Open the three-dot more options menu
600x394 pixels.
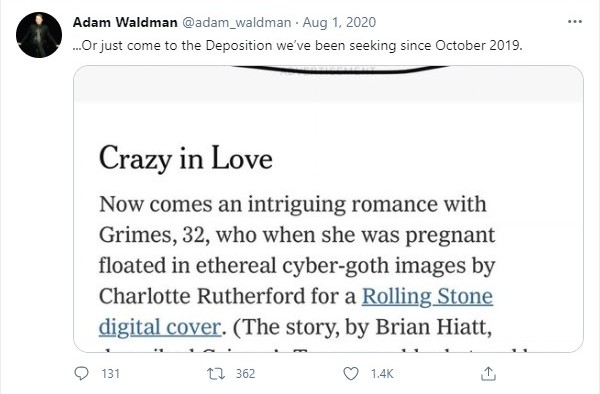575,22
